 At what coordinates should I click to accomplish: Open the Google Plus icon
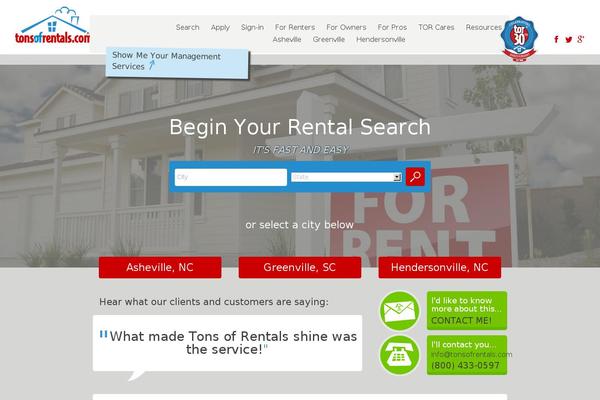coord(580,39)
